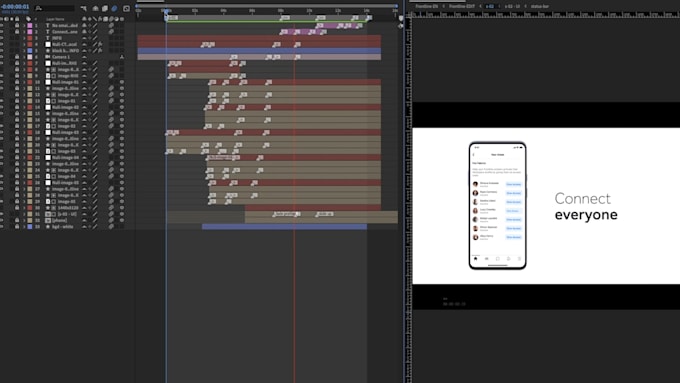
Task: Click the layer search field
Action: tap(54, 8)
